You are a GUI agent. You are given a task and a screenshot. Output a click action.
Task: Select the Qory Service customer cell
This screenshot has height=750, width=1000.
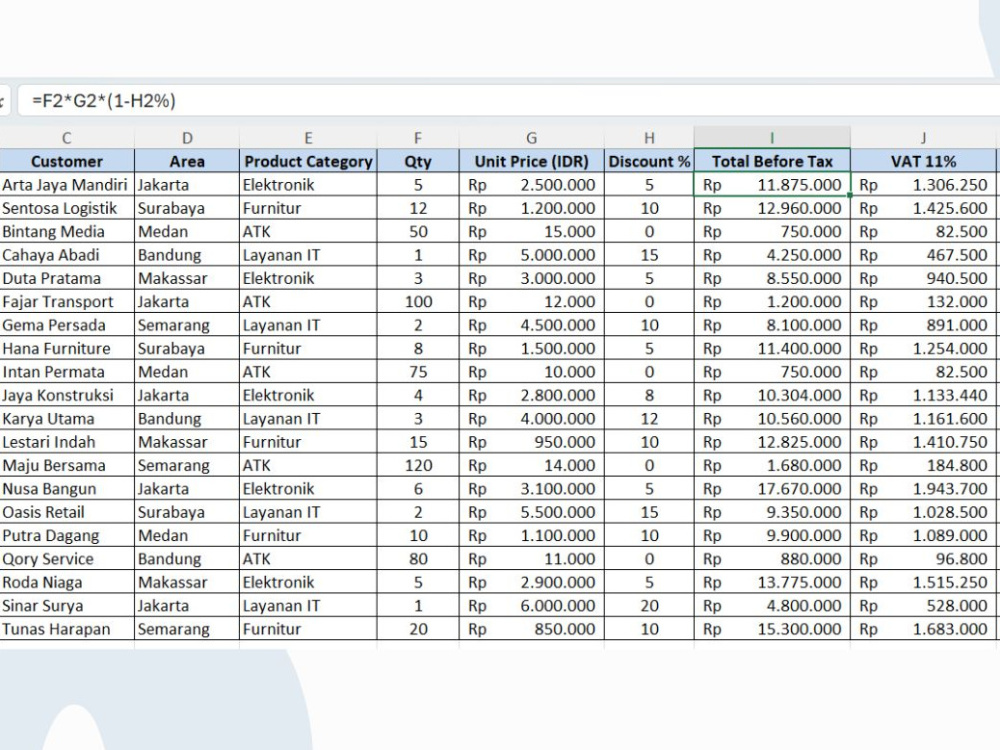pyautogui.click(x=67, y=559)
